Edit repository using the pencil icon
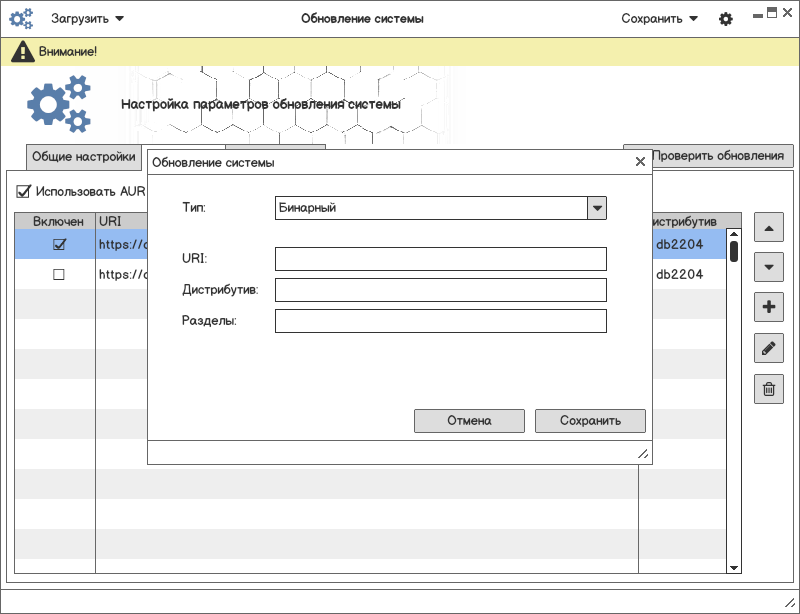Viewport: 800px width, 614px height. pyautogui.click(x=768, y=348)
